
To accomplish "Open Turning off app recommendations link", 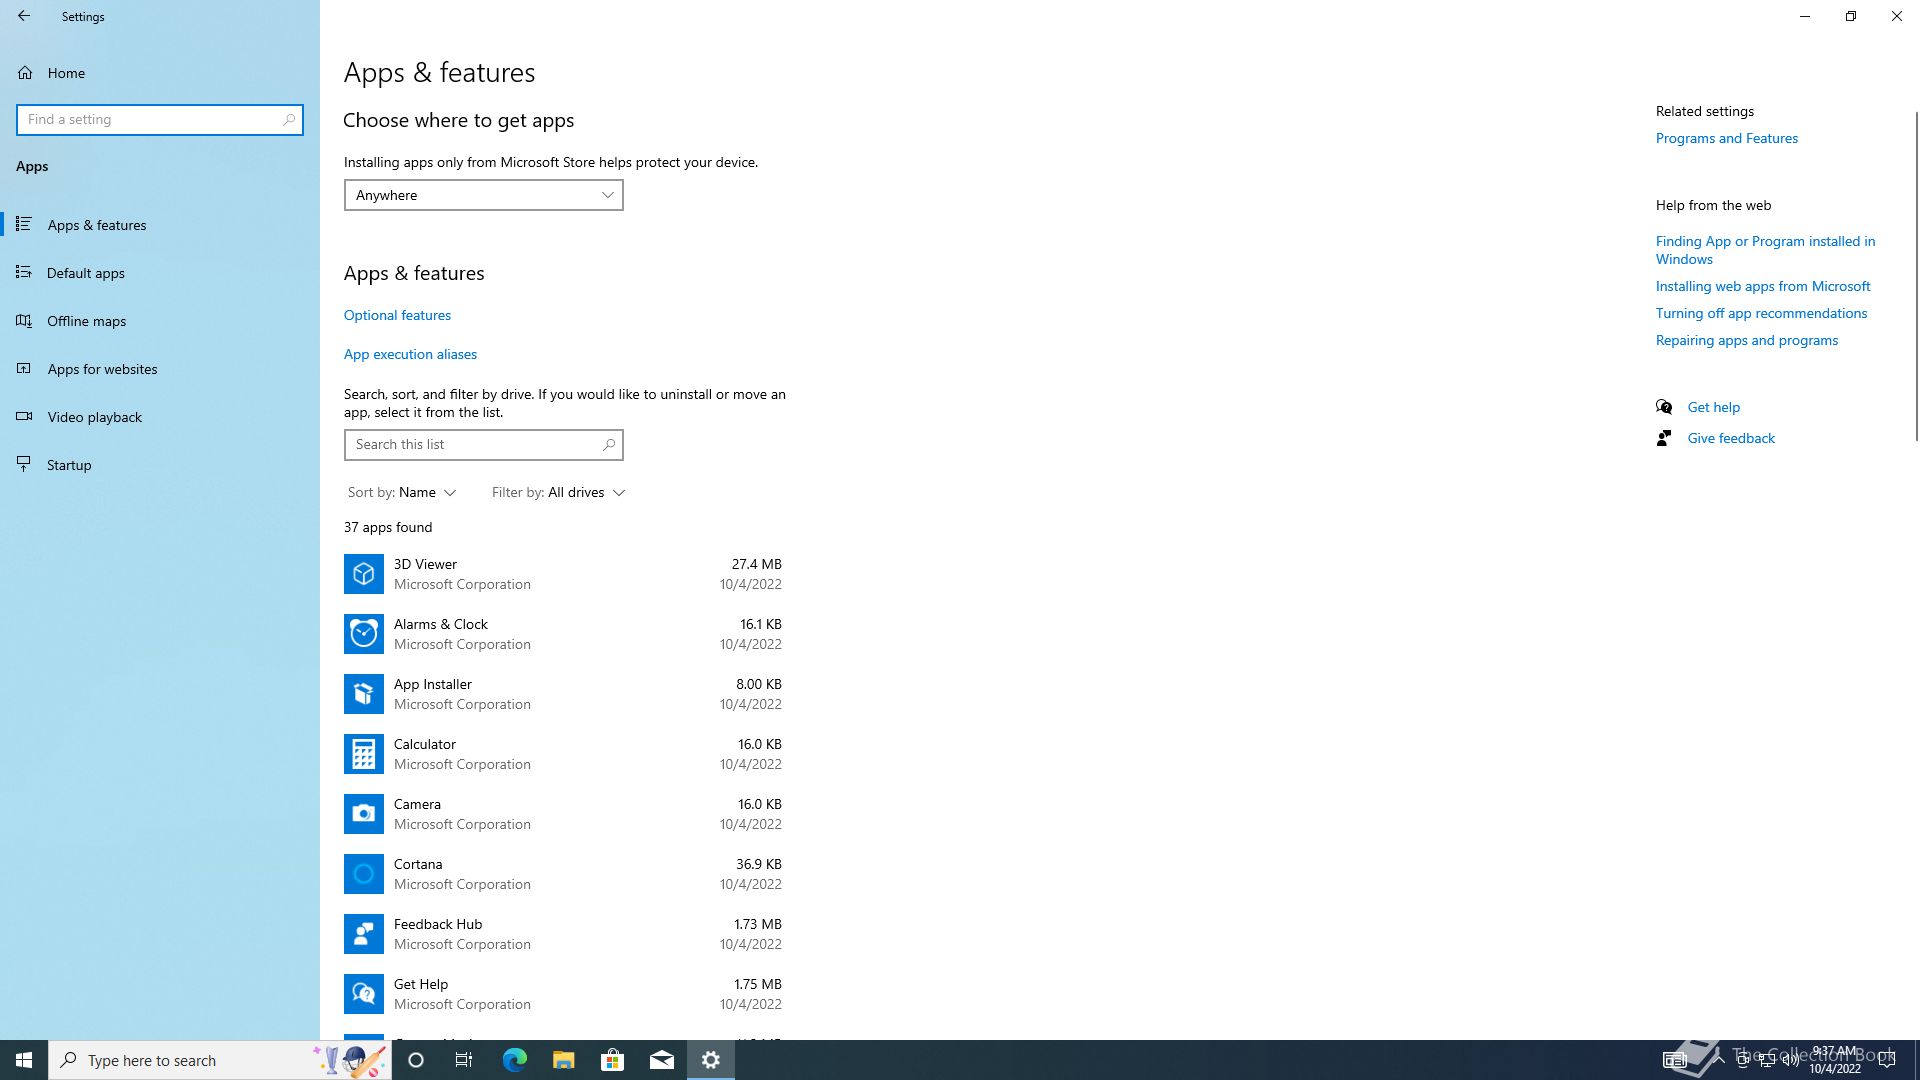I will pyautogui.click(x=1761, y=313).
